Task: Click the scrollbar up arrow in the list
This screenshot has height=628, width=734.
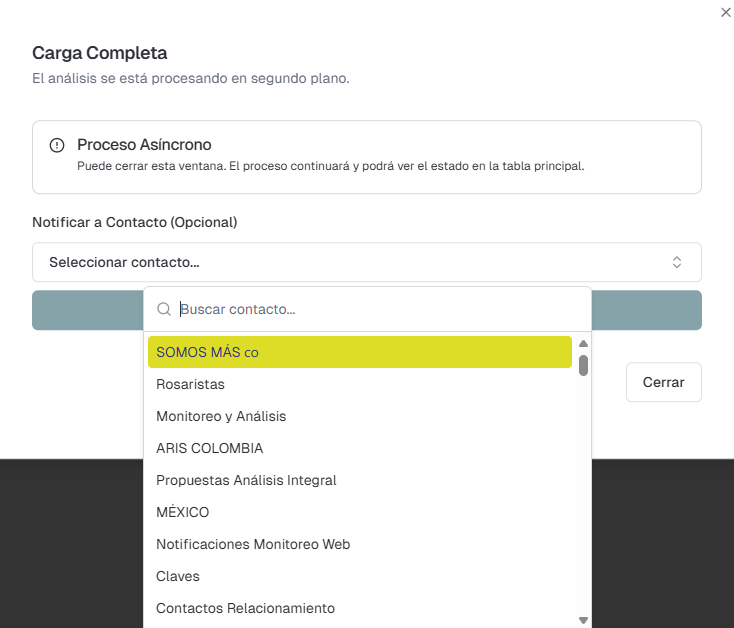Action: tap(583, 344)
